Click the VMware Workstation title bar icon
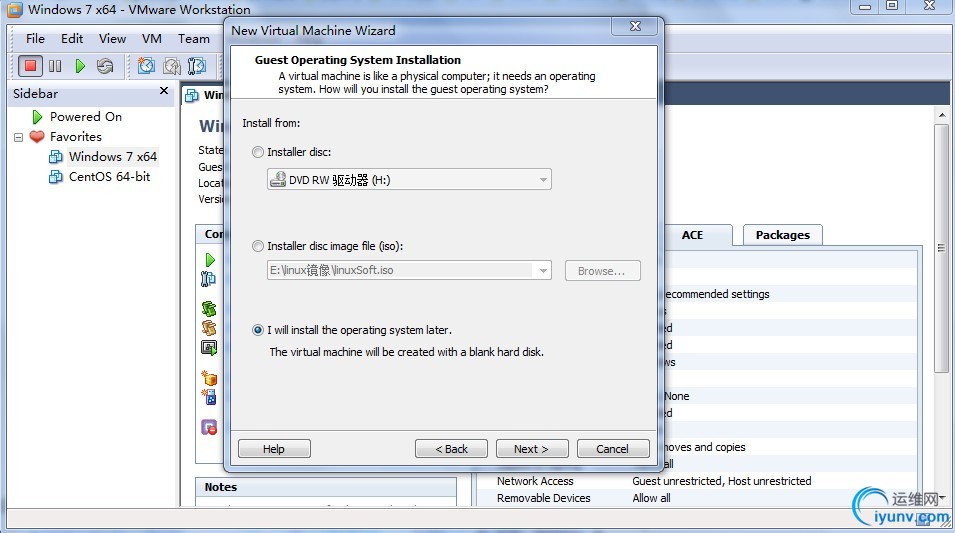This screenshot has height=533, width=955. tap(14, 9)
